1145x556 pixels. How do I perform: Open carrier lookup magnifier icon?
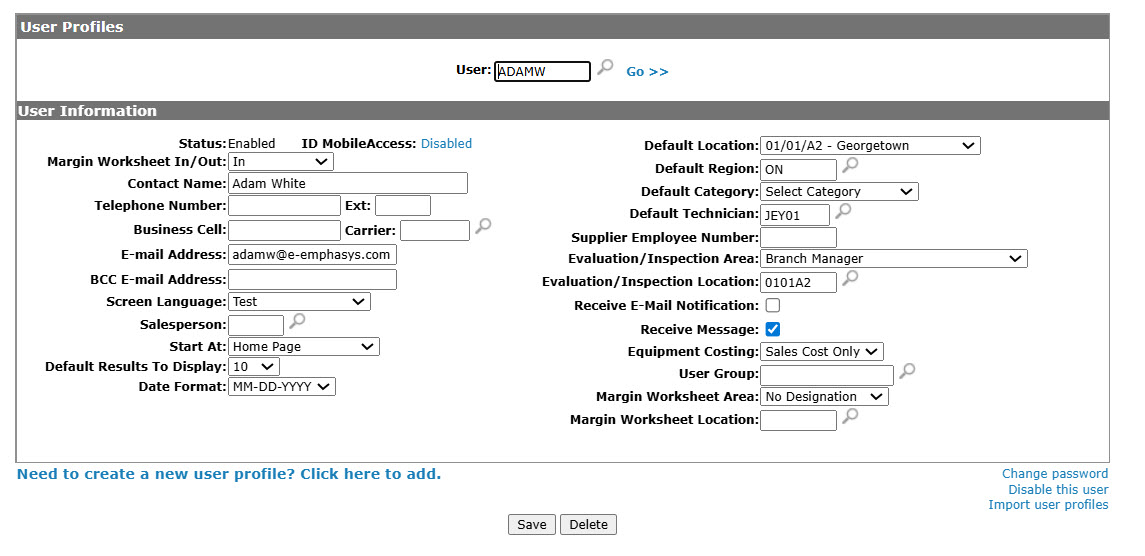483,226
